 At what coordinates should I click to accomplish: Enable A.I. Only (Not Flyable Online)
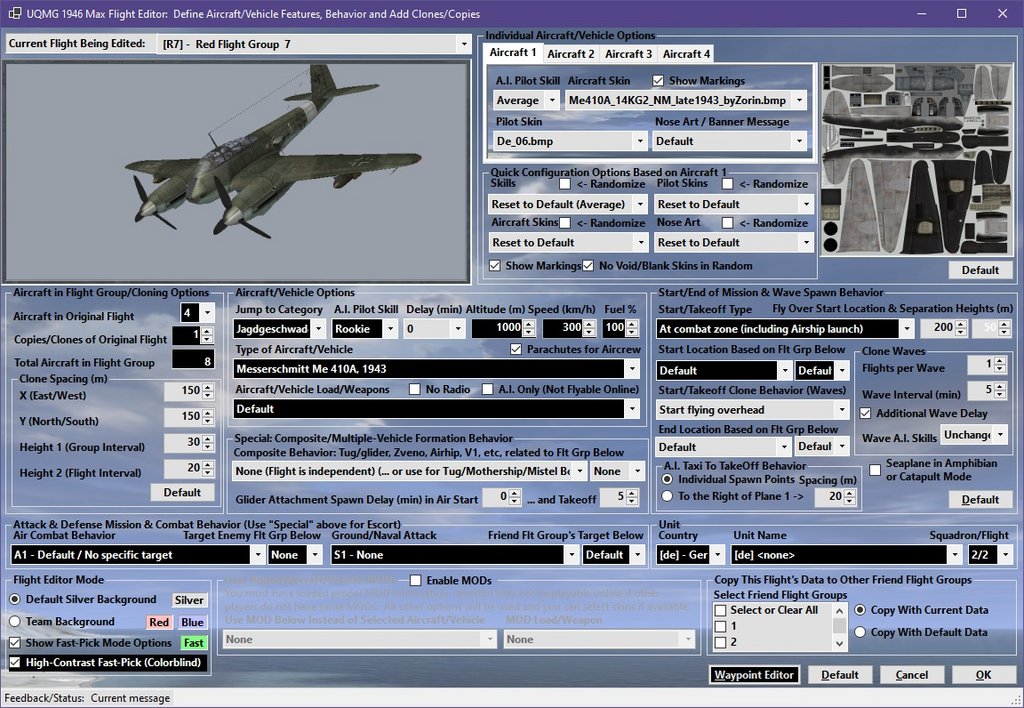pos(487,389)
